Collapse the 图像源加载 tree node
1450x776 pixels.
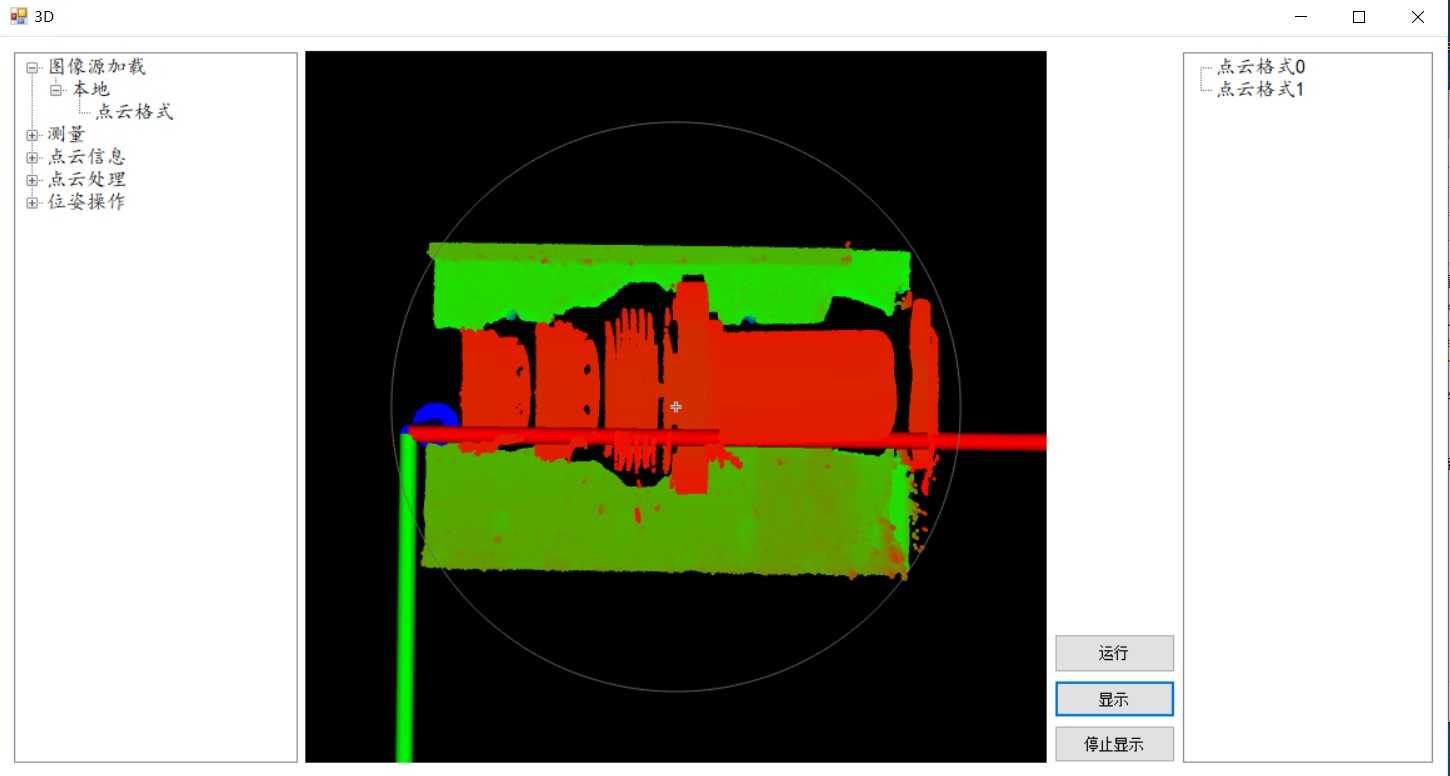[33, 68]
